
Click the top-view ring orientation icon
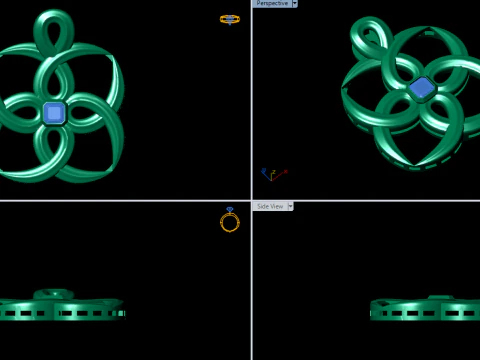coord(230,19)
